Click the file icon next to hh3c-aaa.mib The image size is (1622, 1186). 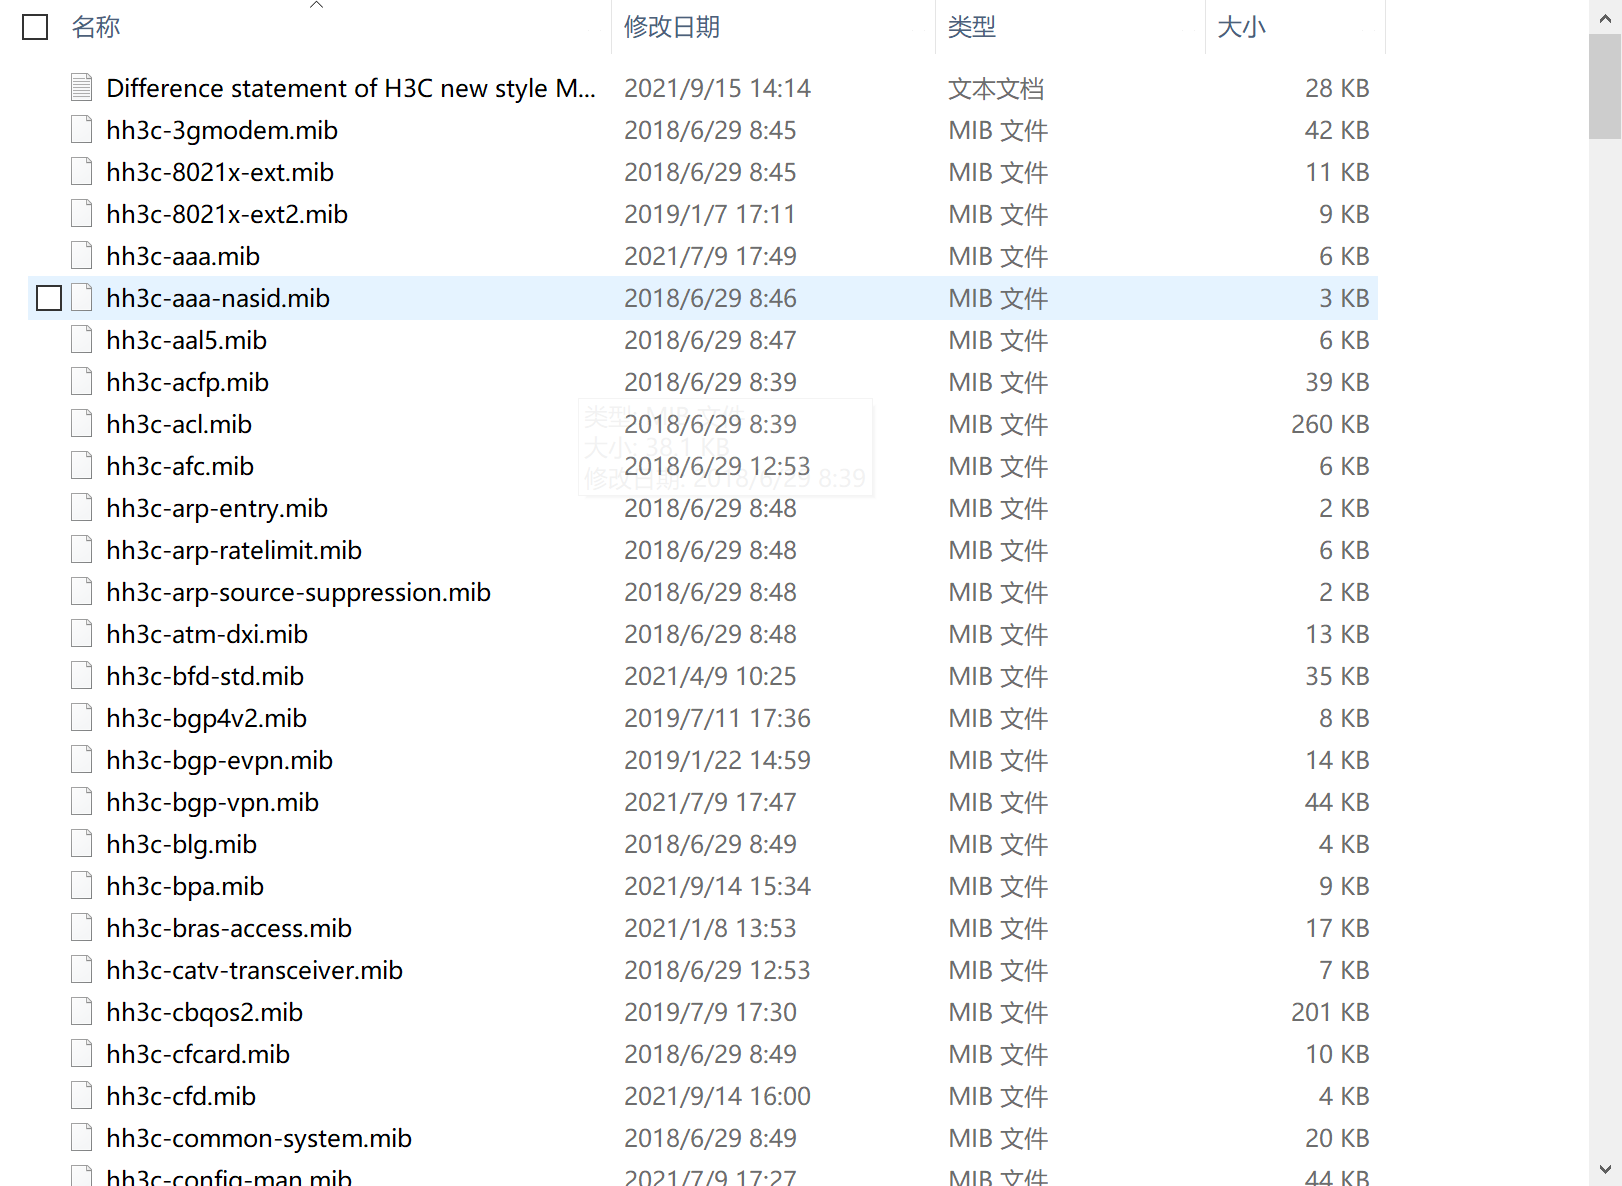click(x=82, y=256)
